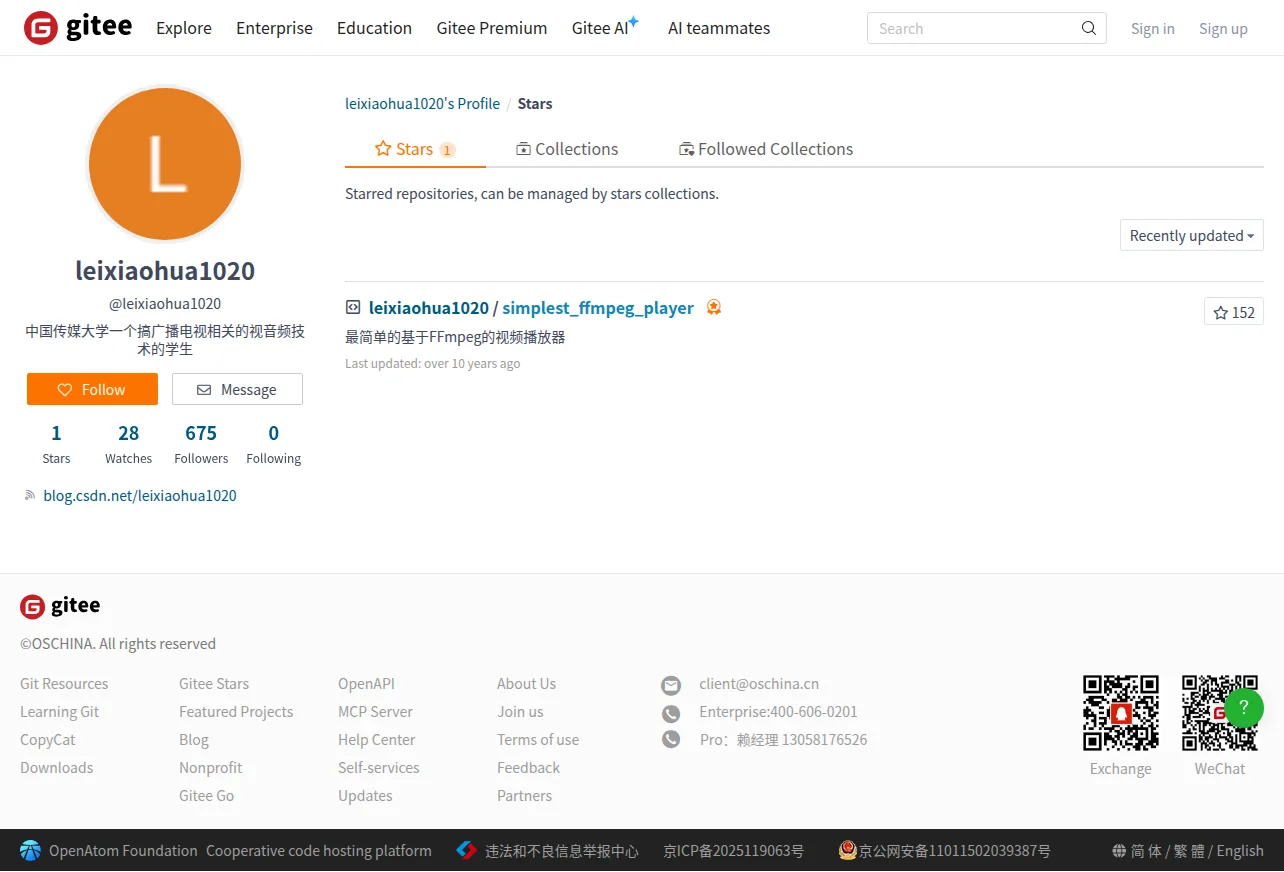Follow user leixiaohua1020
This screenshot has width=1284, height=872.
coord(92,389)
